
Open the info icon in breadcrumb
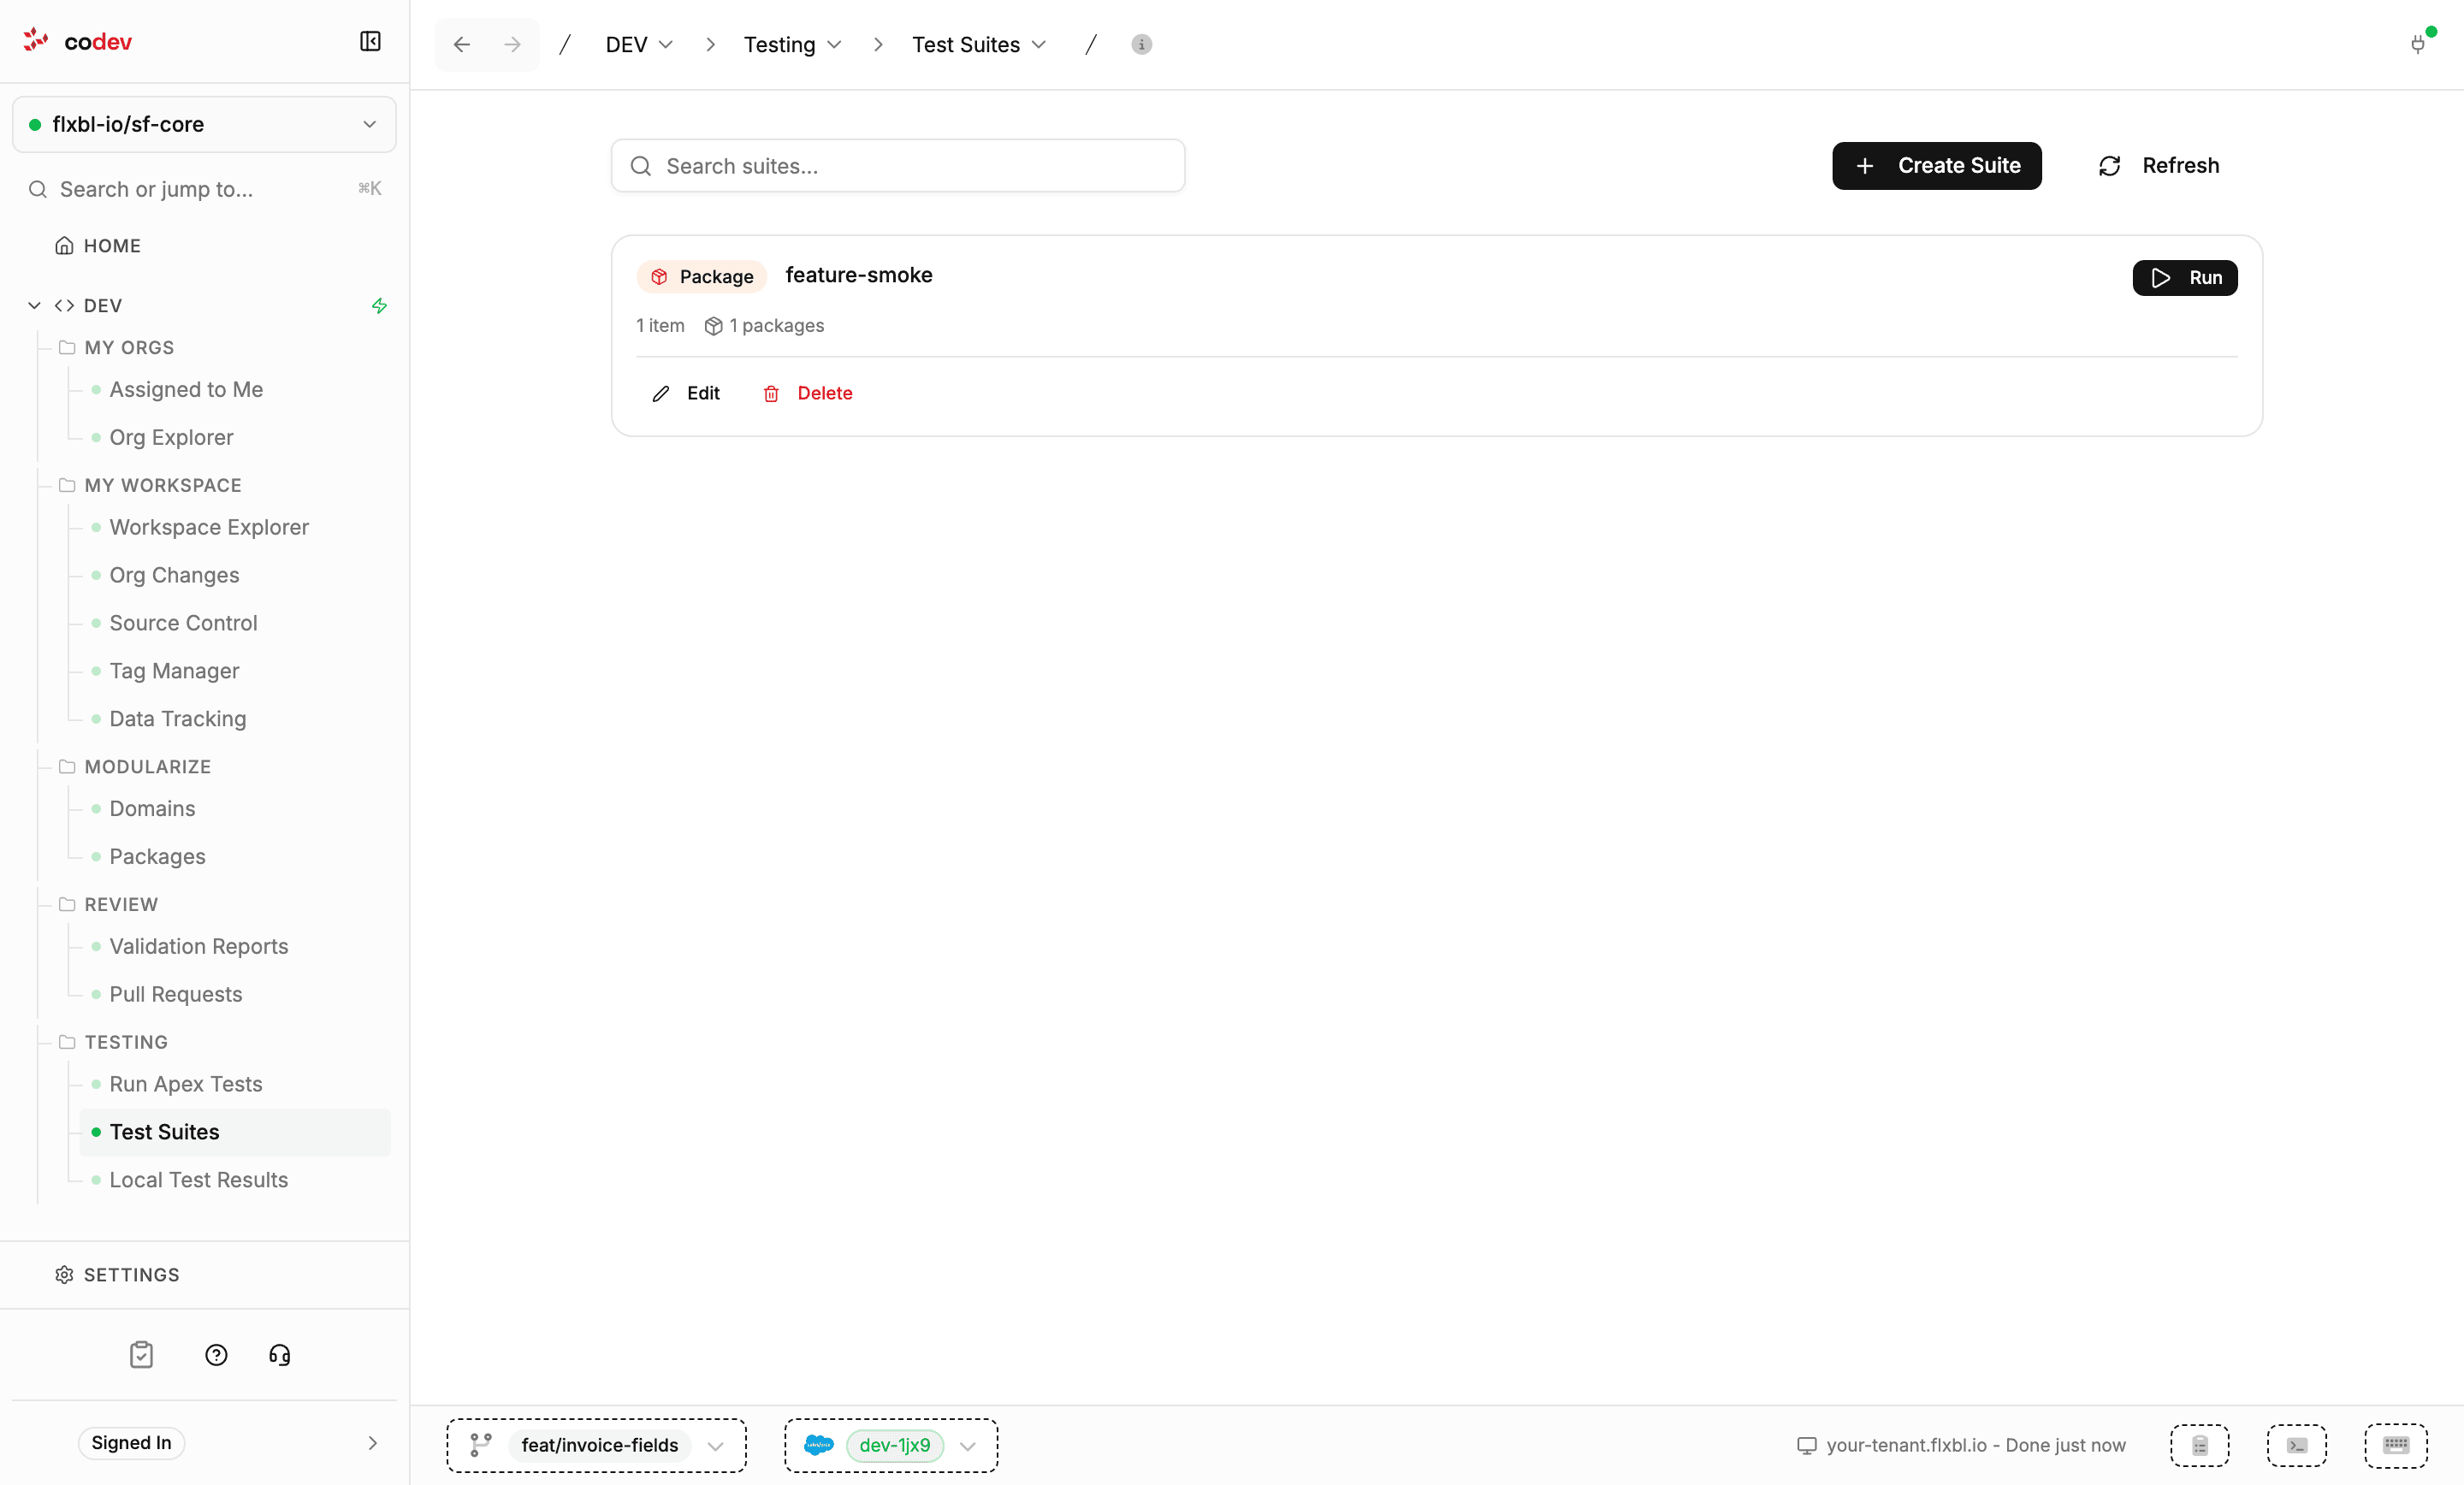pos(1141,44)
